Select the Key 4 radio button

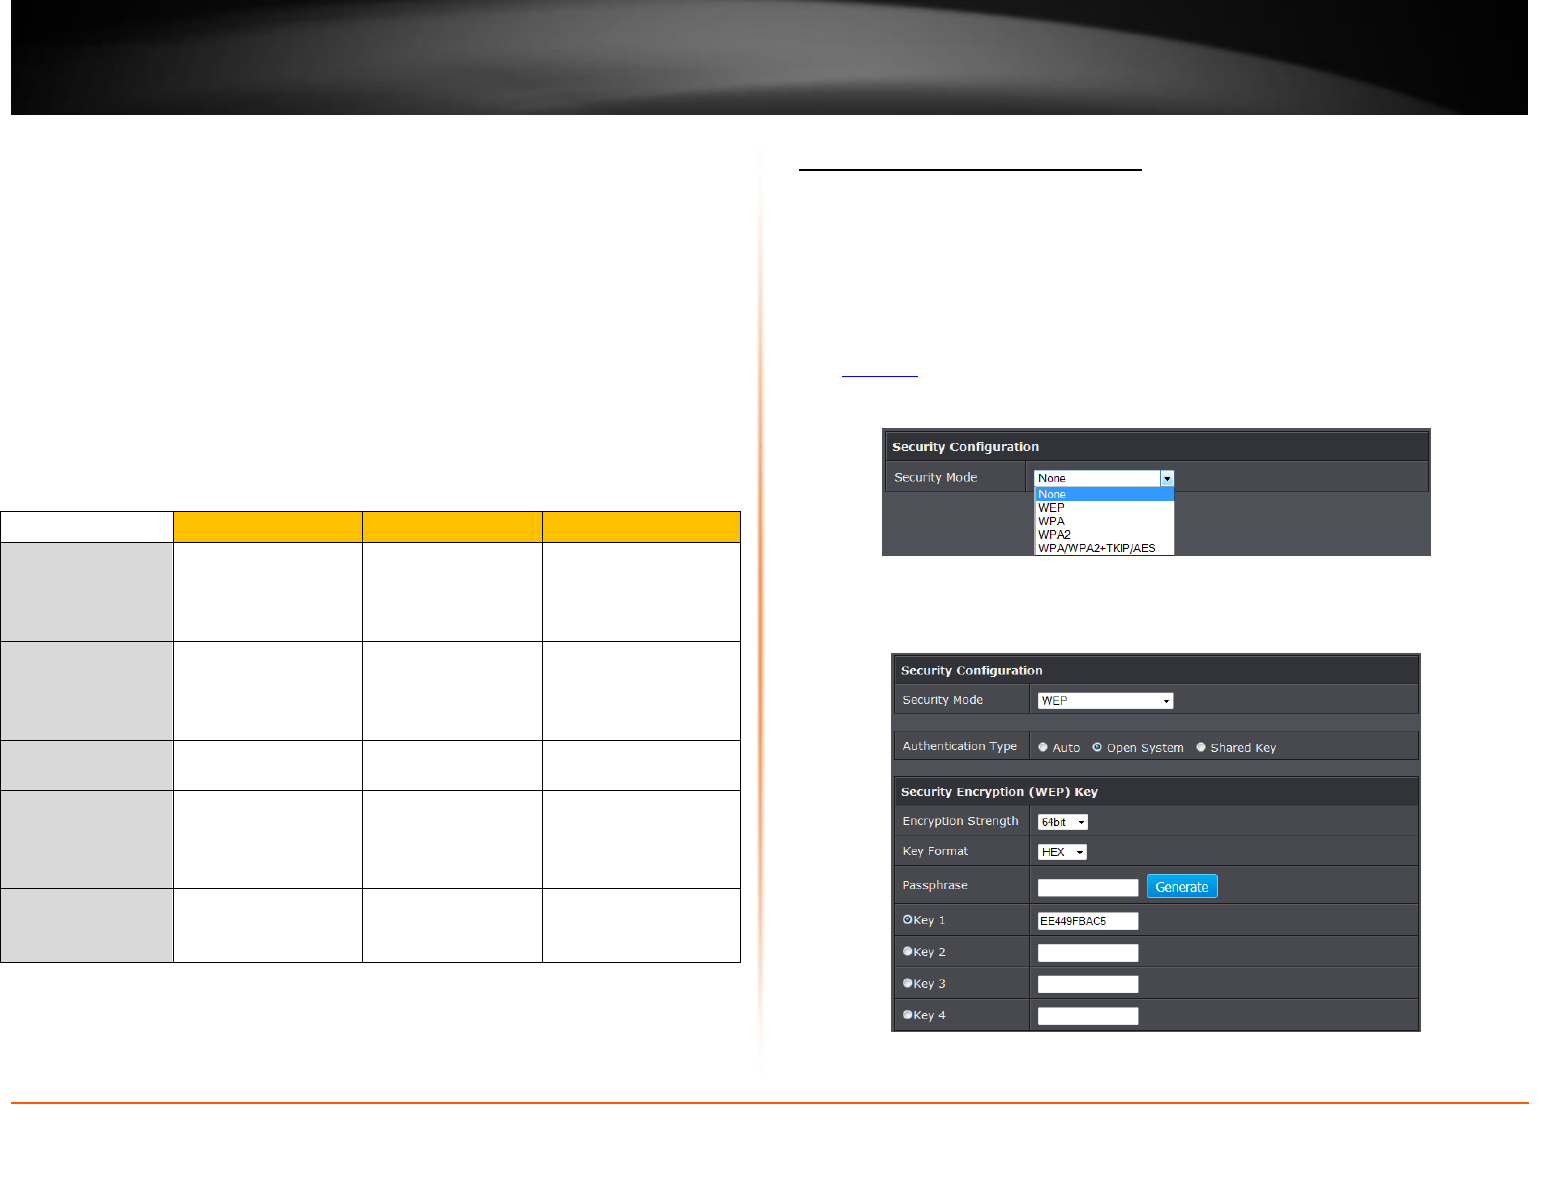(908, 1015)
